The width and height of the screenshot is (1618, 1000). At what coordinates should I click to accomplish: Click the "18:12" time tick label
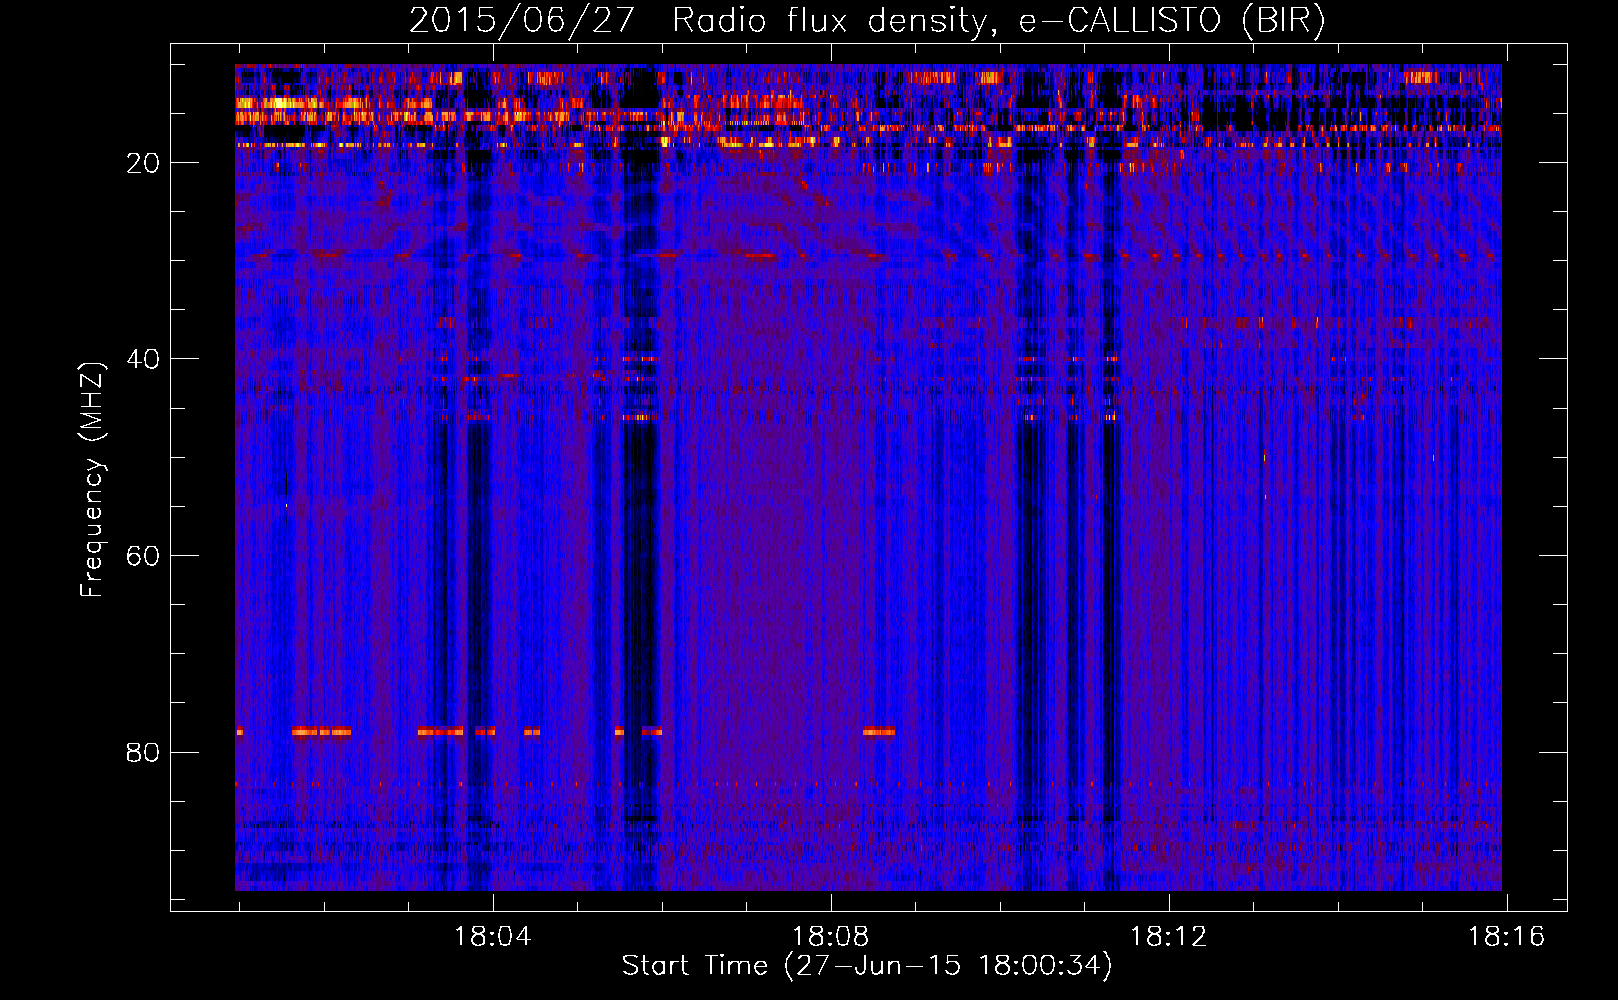click(1169, 937)
